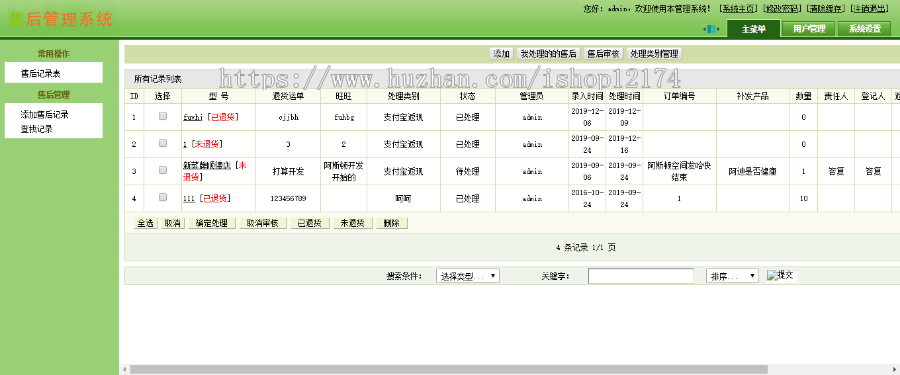
Task: Click the 删除 button
Action: coord(391,223)
